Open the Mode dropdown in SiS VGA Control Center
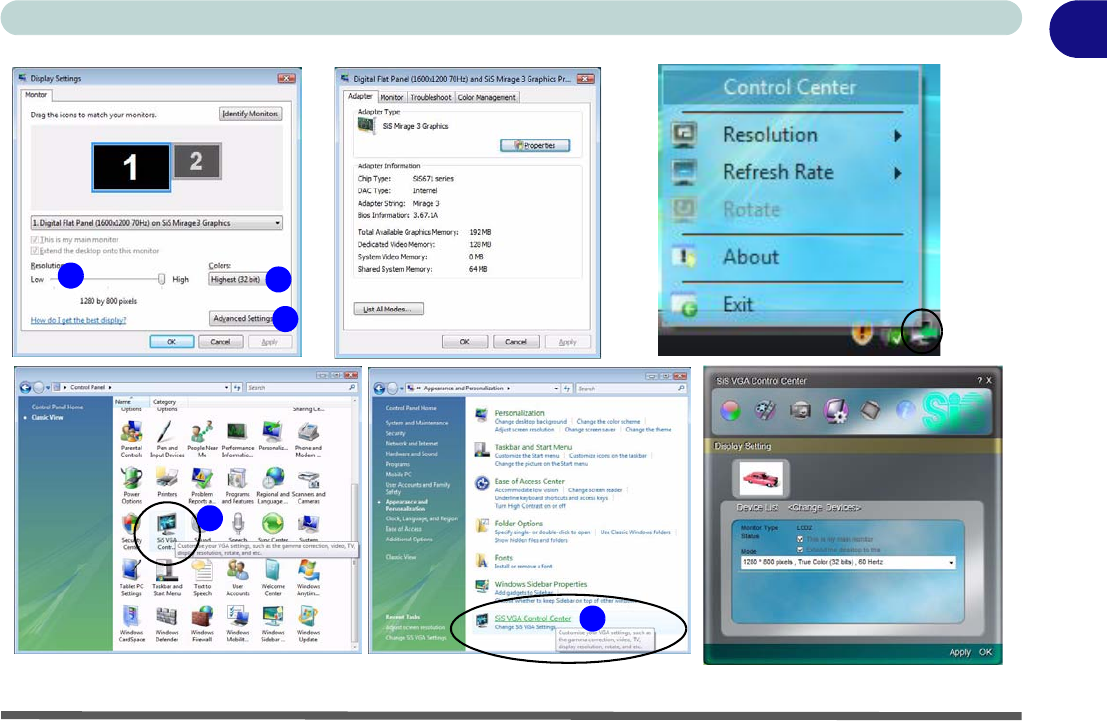The height and width of the screenshot is (721, 1107). [848, 562]
